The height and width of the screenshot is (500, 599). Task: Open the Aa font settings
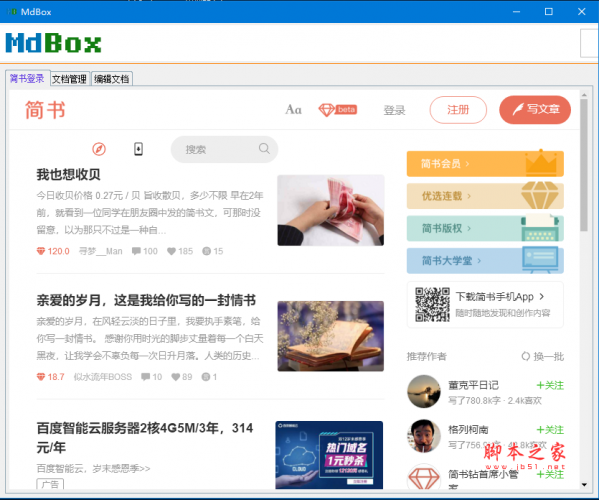coord(293,110)
